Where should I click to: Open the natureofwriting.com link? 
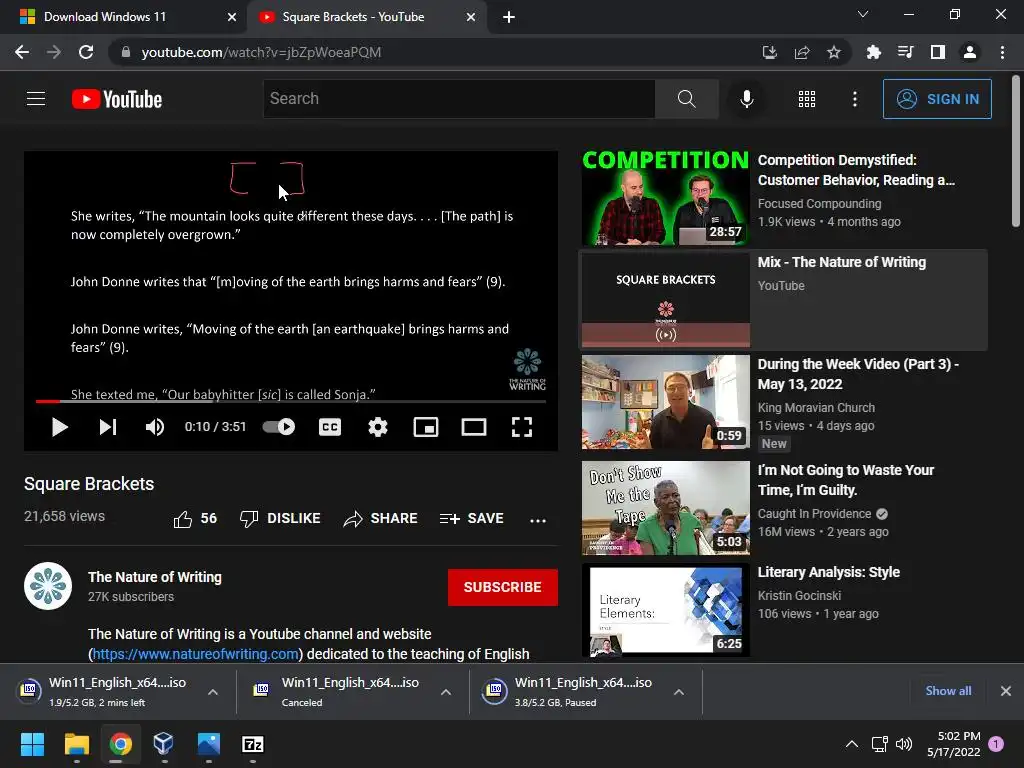[195, 654]
